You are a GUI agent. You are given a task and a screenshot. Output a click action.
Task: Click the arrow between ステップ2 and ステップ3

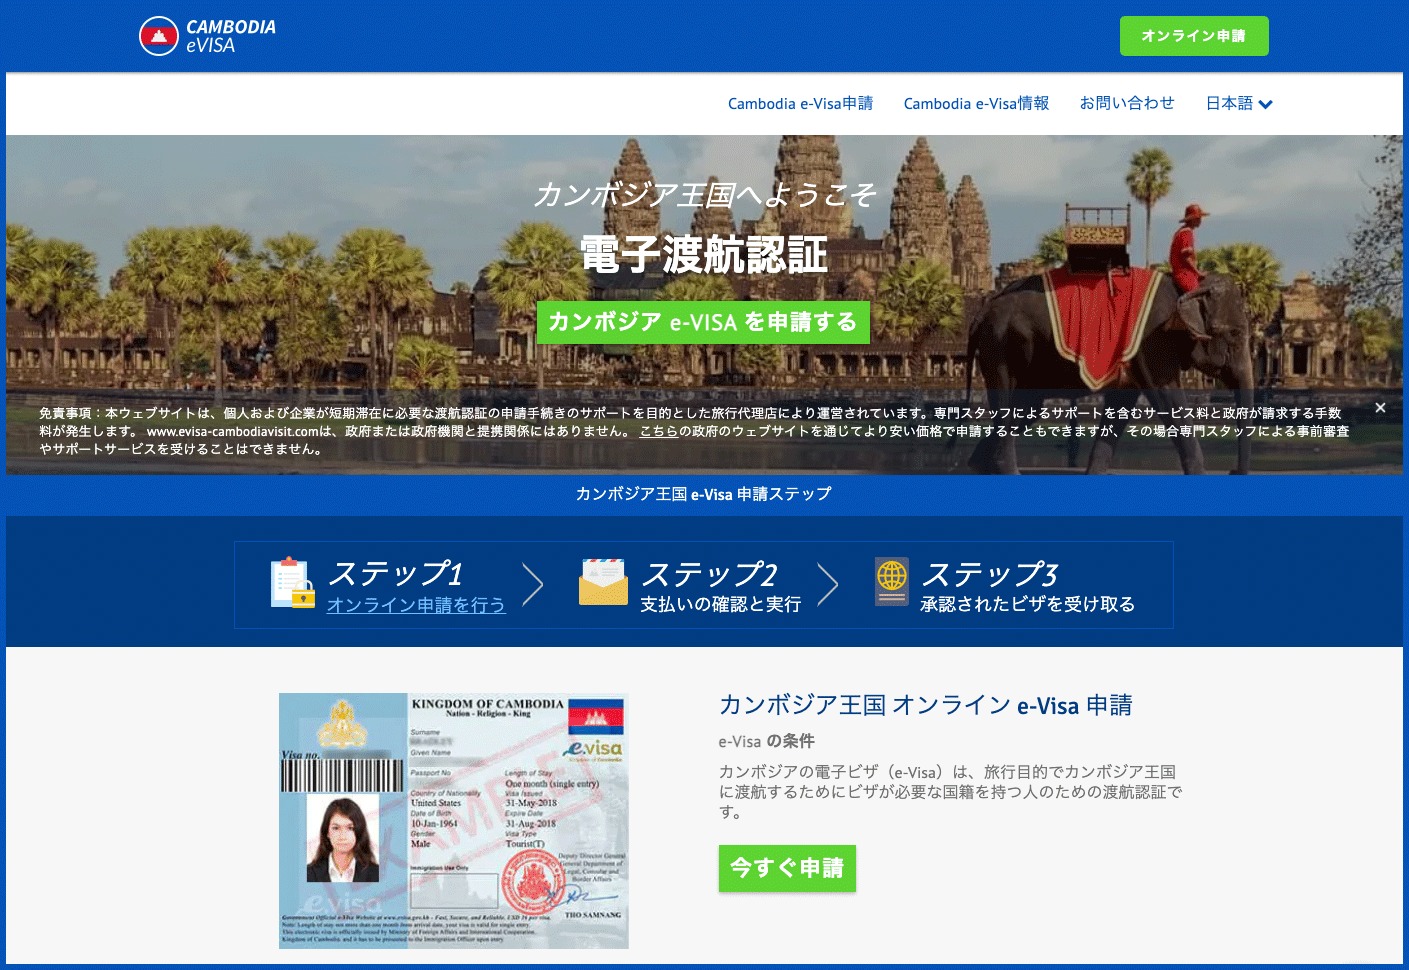point(828,584)
